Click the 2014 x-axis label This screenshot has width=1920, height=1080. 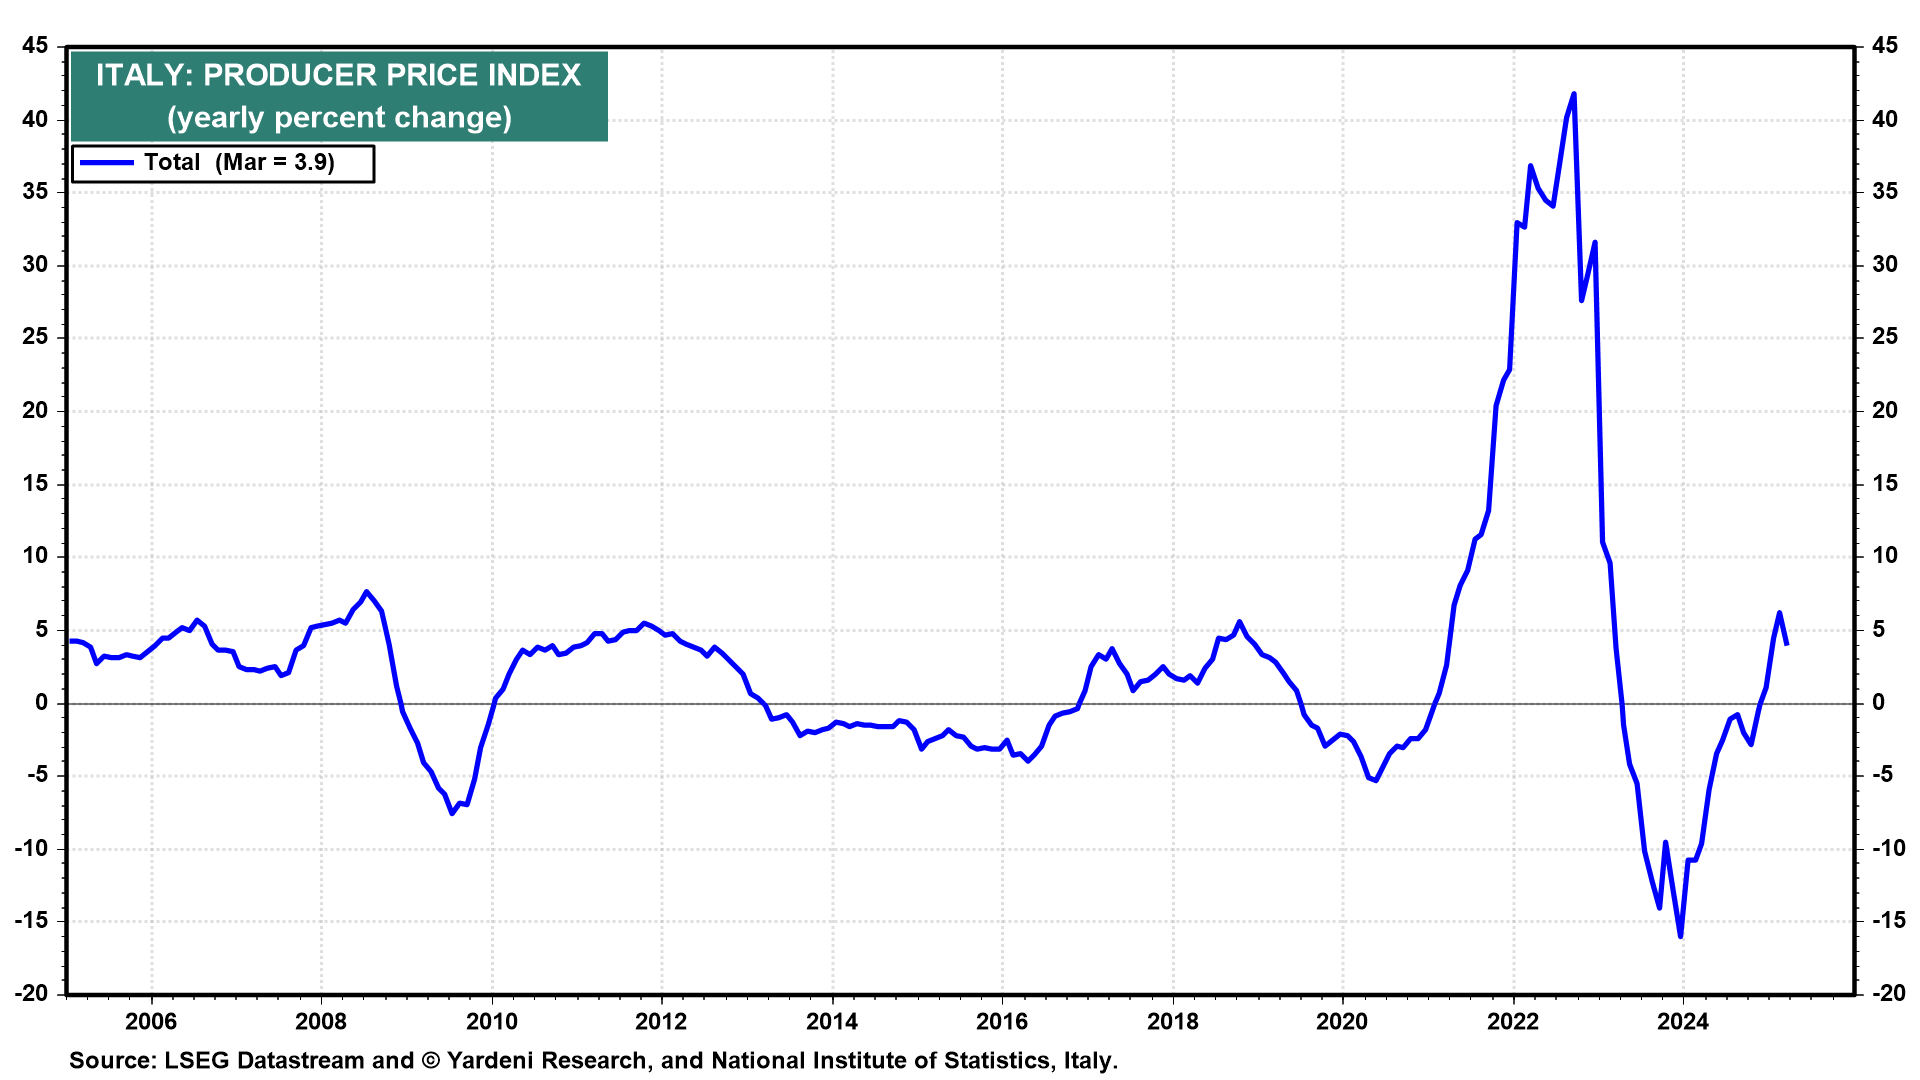pyautogui.click(x=832, y=1021)
